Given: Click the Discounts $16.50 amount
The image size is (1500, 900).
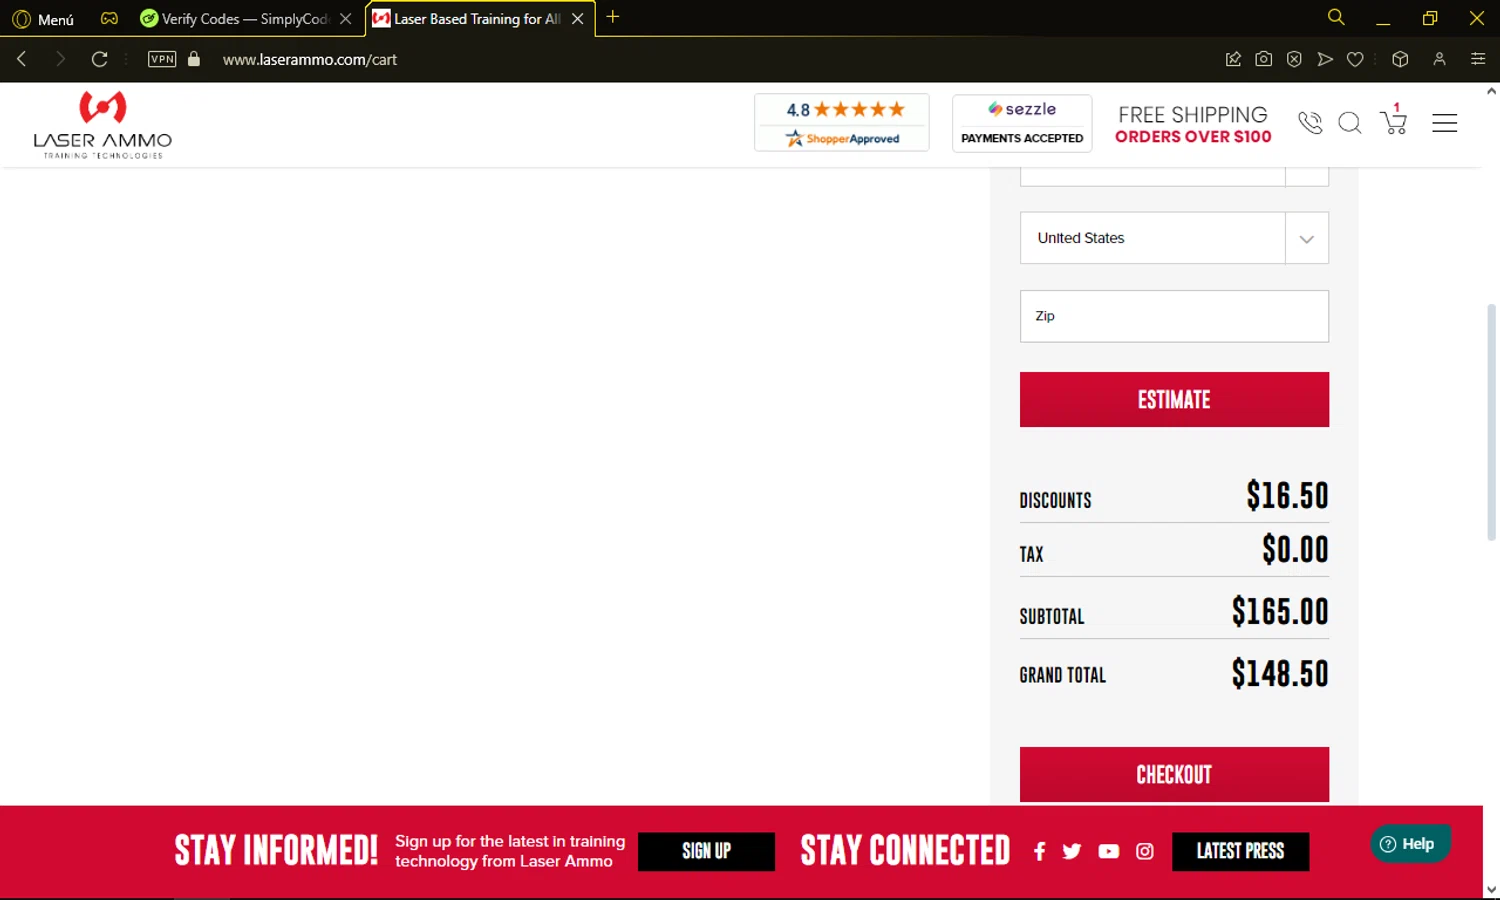Looking at the screenshot, I should 1287,495.
